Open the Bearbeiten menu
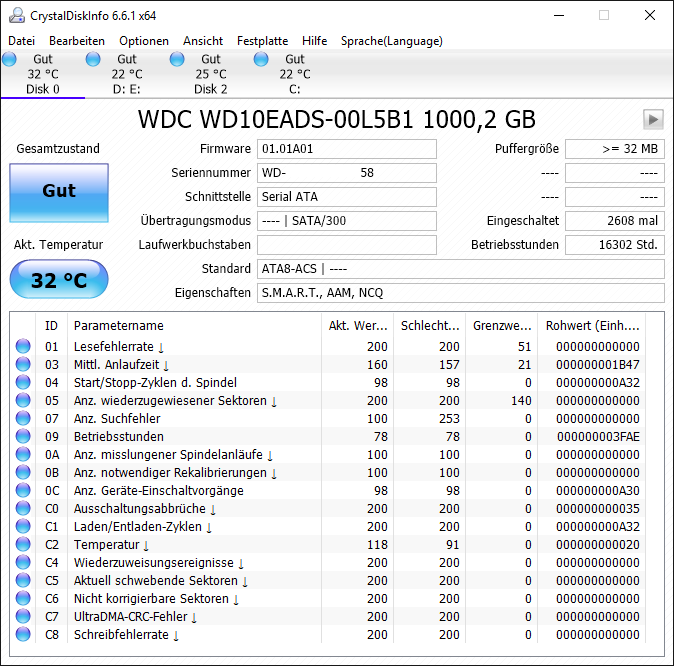The width and height of the screenshot is (674, 666). 77,41
